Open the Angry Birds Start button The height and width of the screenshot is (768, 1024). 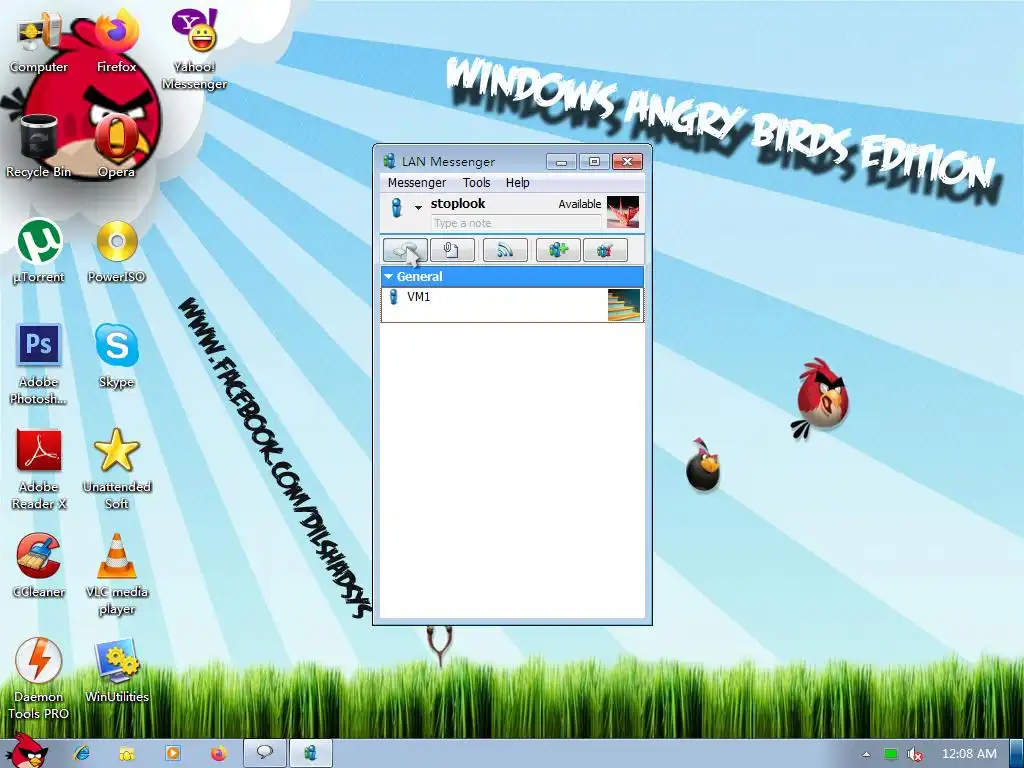tap(27, 750)
